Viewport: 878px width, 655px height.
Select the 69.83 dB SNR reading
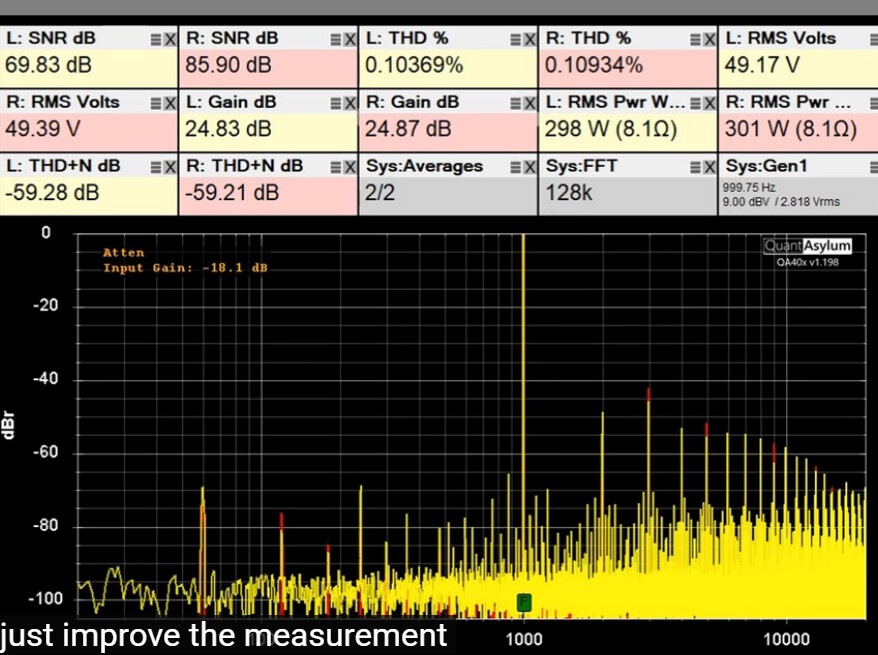48,65
